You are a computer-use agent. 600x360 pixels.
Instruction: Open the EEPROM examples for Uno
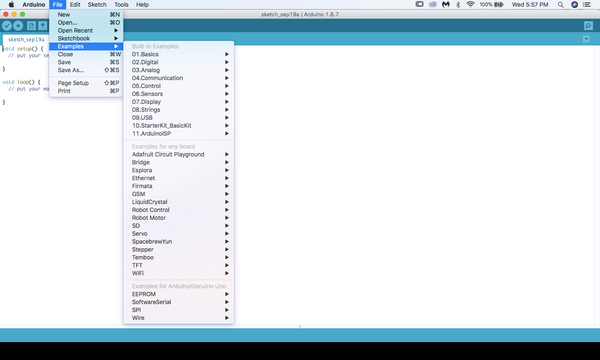tap(179, 294)
